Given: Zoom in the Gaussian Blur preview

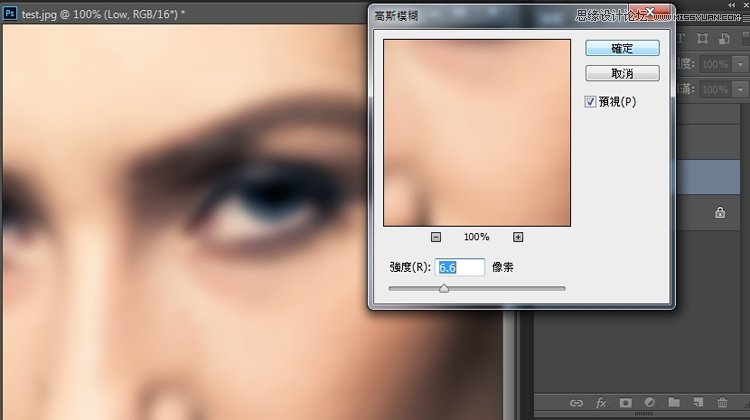Looking at the screenshot, I should (518, 237).
